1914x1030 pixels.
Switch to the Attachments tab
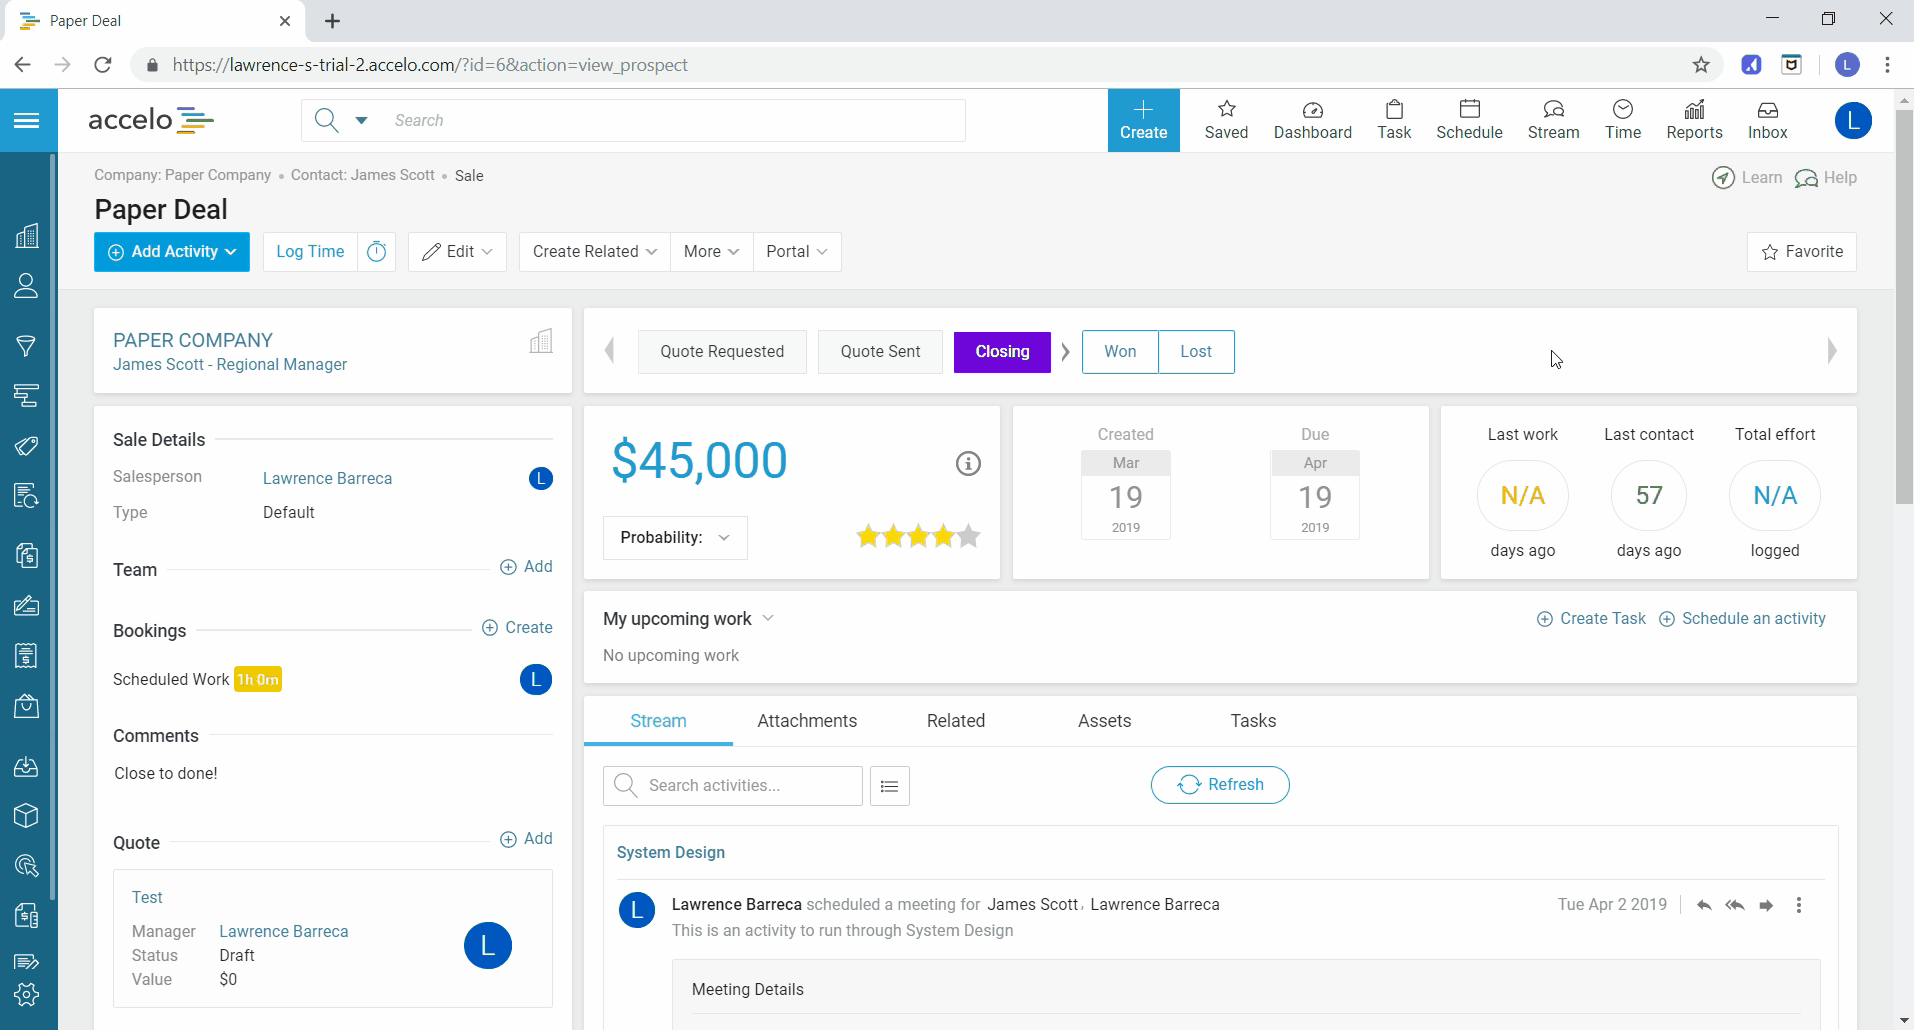[x=806, y=721]
